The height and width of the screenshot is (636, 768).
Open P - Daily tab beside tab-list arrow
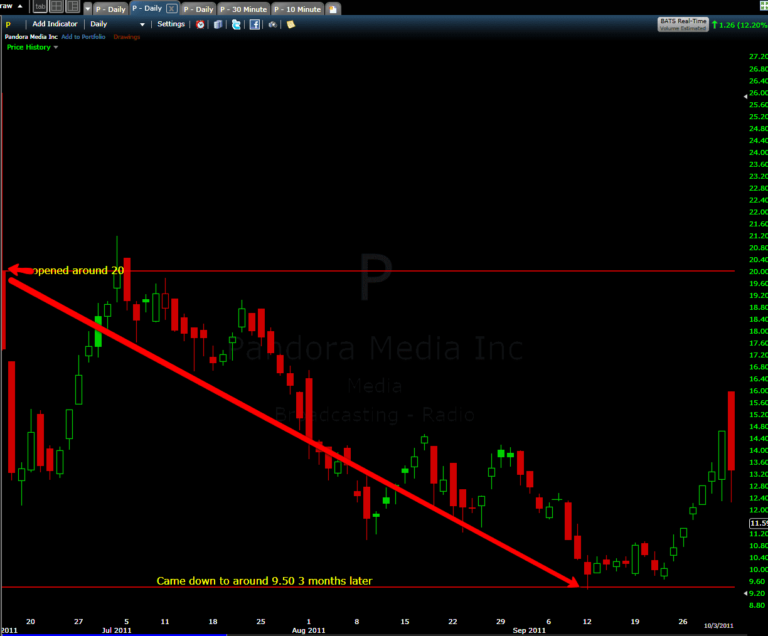point(111,9)
